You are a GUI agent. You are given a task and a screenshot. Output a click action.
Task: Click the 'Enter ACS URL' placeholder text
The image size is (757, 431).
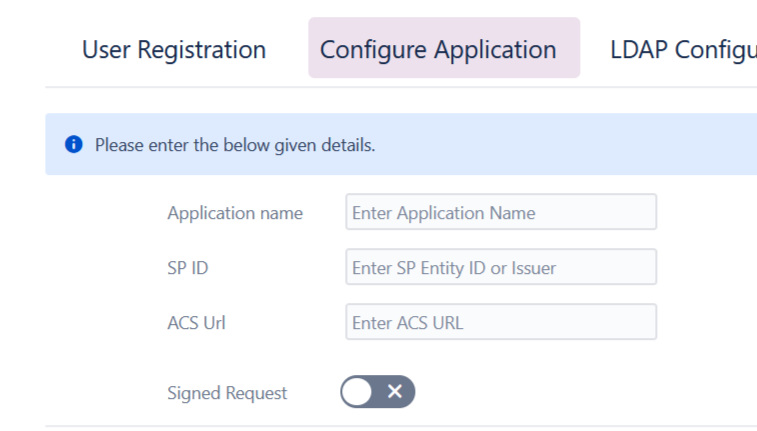pos(408,323)
